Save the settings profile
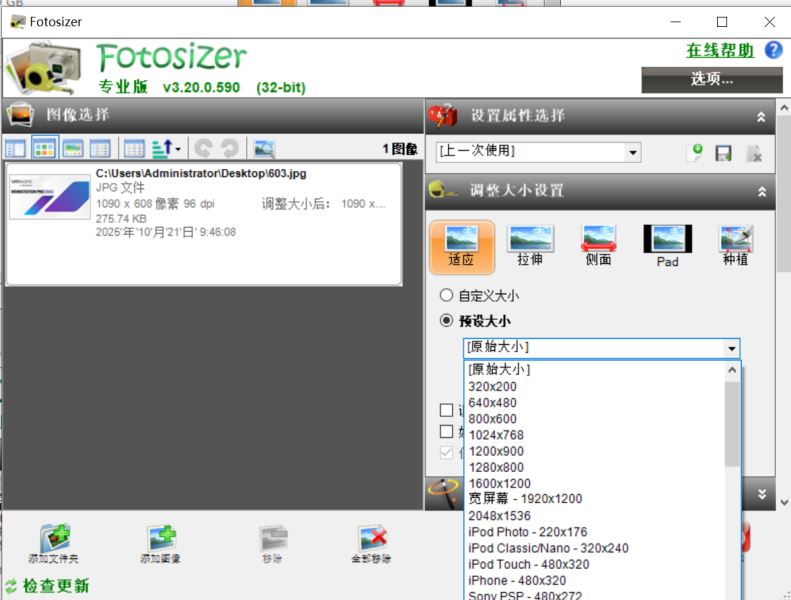This screenshot has width=791, height=600. click(x=724, y=153)
